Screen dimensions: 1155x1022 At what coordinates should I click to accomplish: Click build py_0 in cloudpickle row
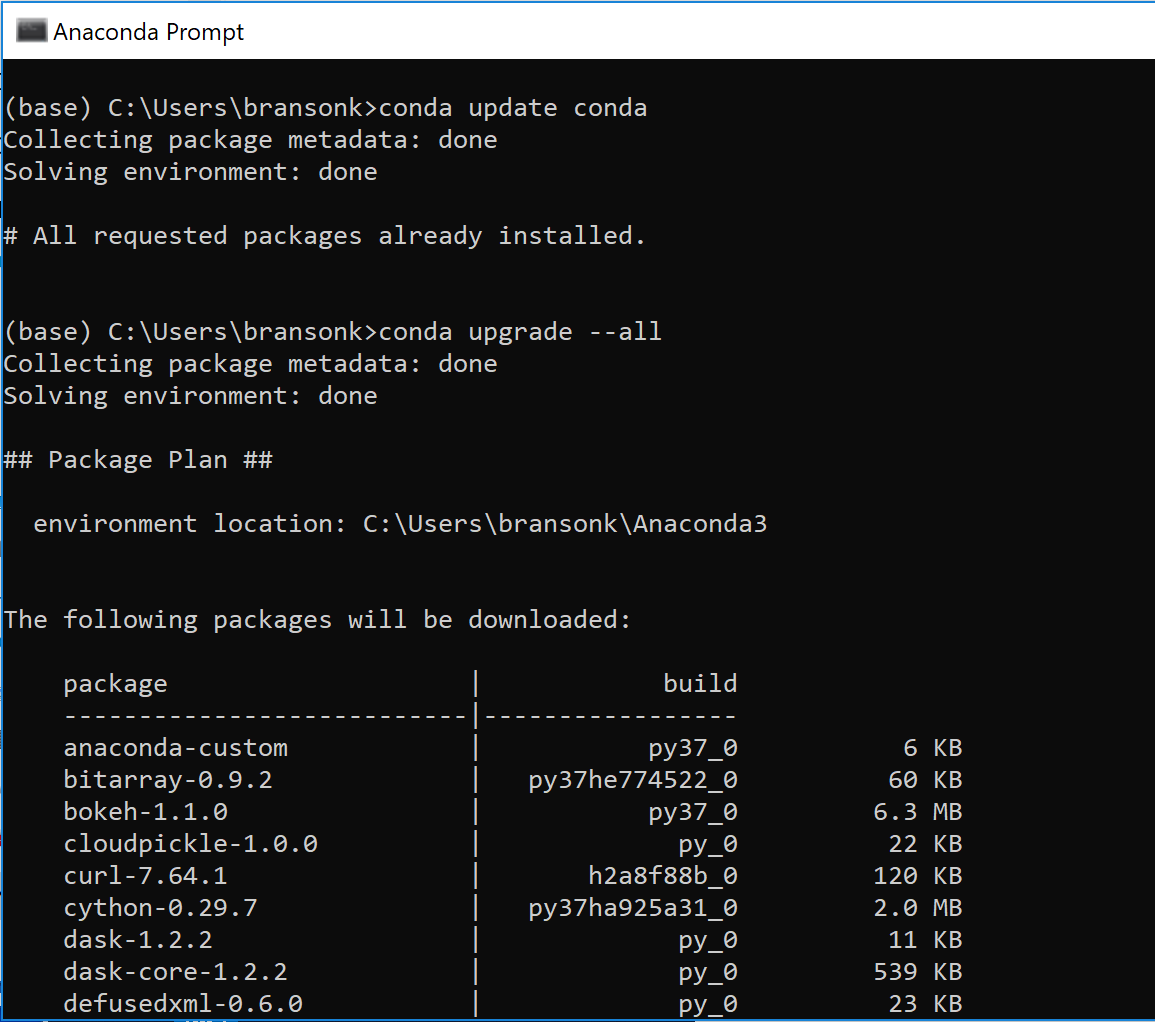pos(708,845)
